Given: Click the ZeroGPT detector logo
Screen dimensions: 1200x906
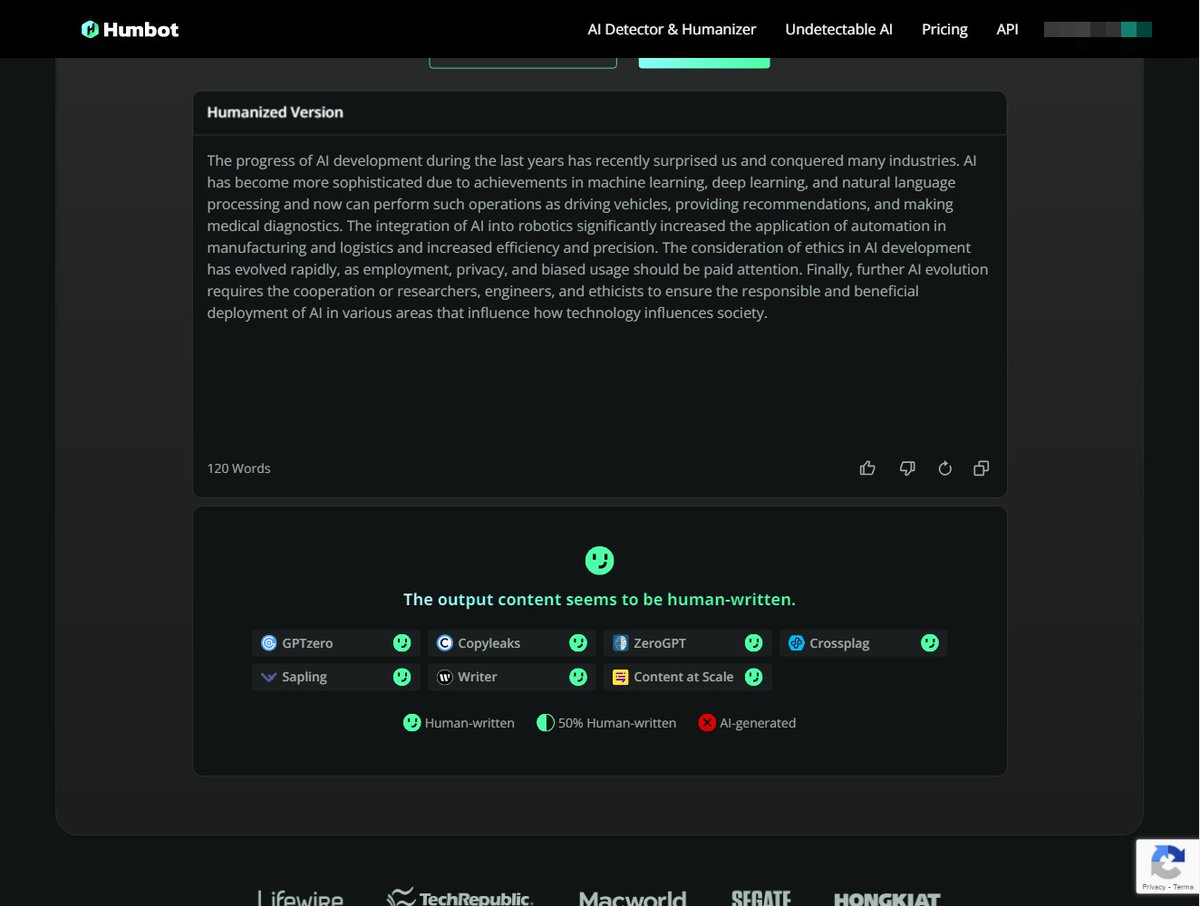Looking at the screenshot, I should coord(621,643).
